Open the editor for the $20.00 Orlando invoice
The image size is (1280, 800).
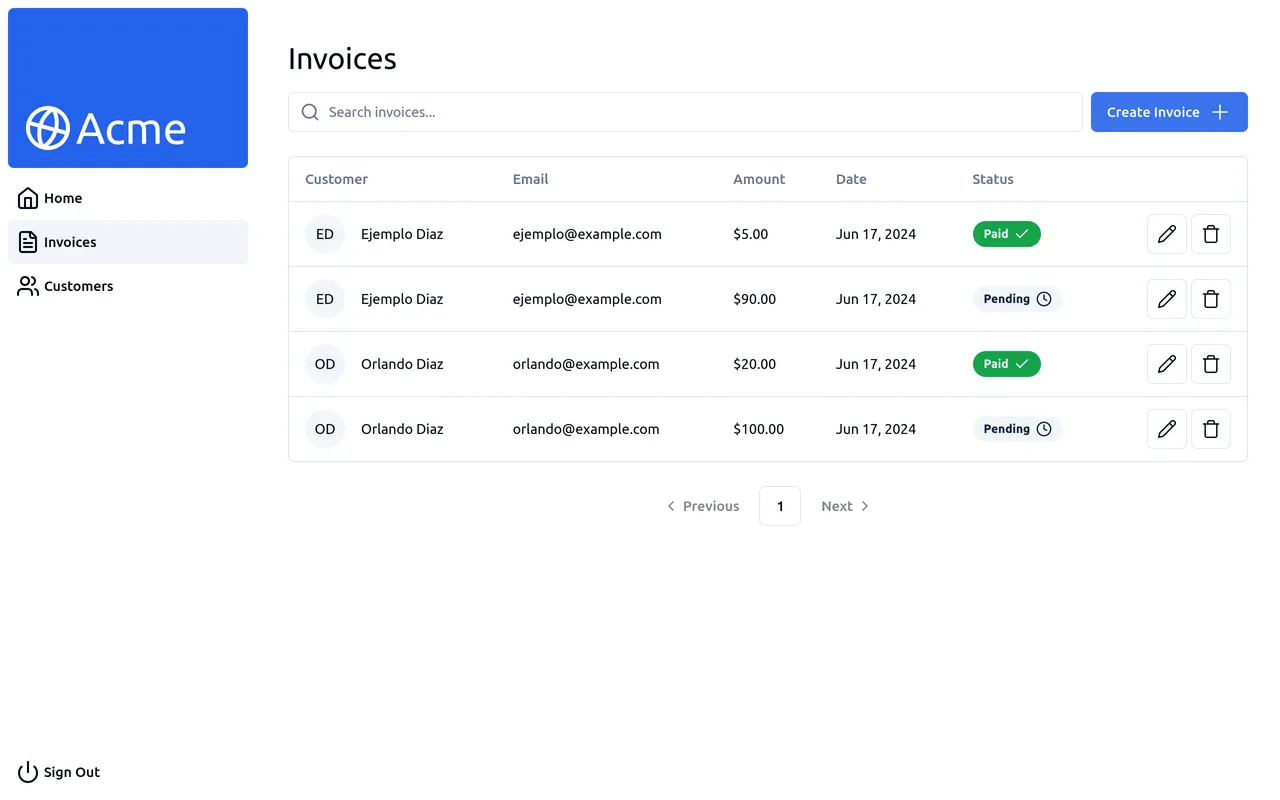[x=1166, y=364]
